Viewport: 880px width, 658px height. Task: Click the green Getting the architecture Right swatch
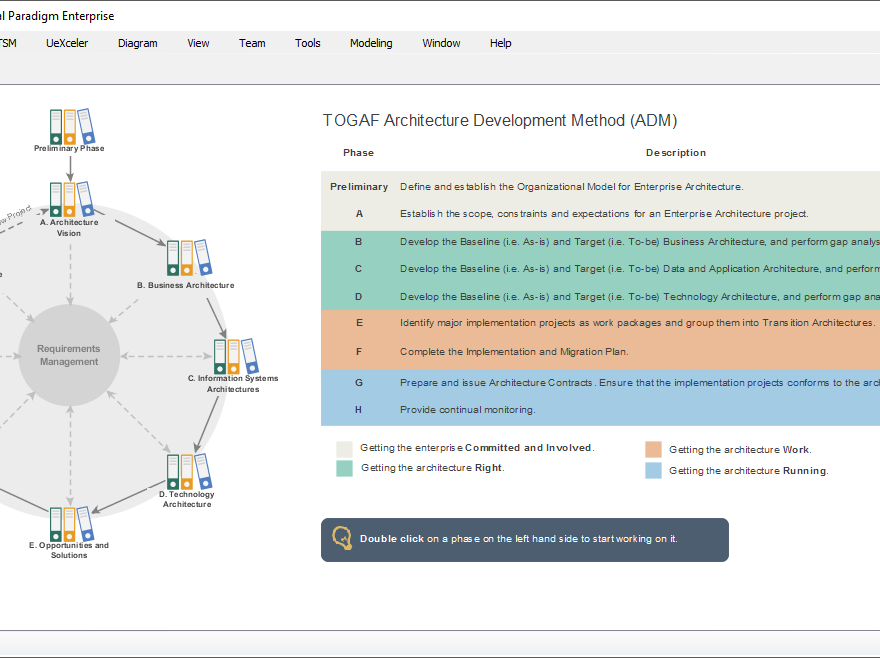pyautogui.click(x=345, y=468)
